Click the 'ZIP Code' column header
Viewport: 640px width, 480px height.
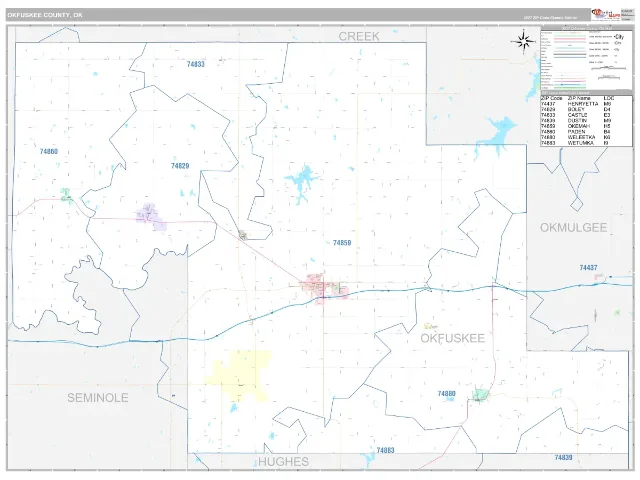551,98
